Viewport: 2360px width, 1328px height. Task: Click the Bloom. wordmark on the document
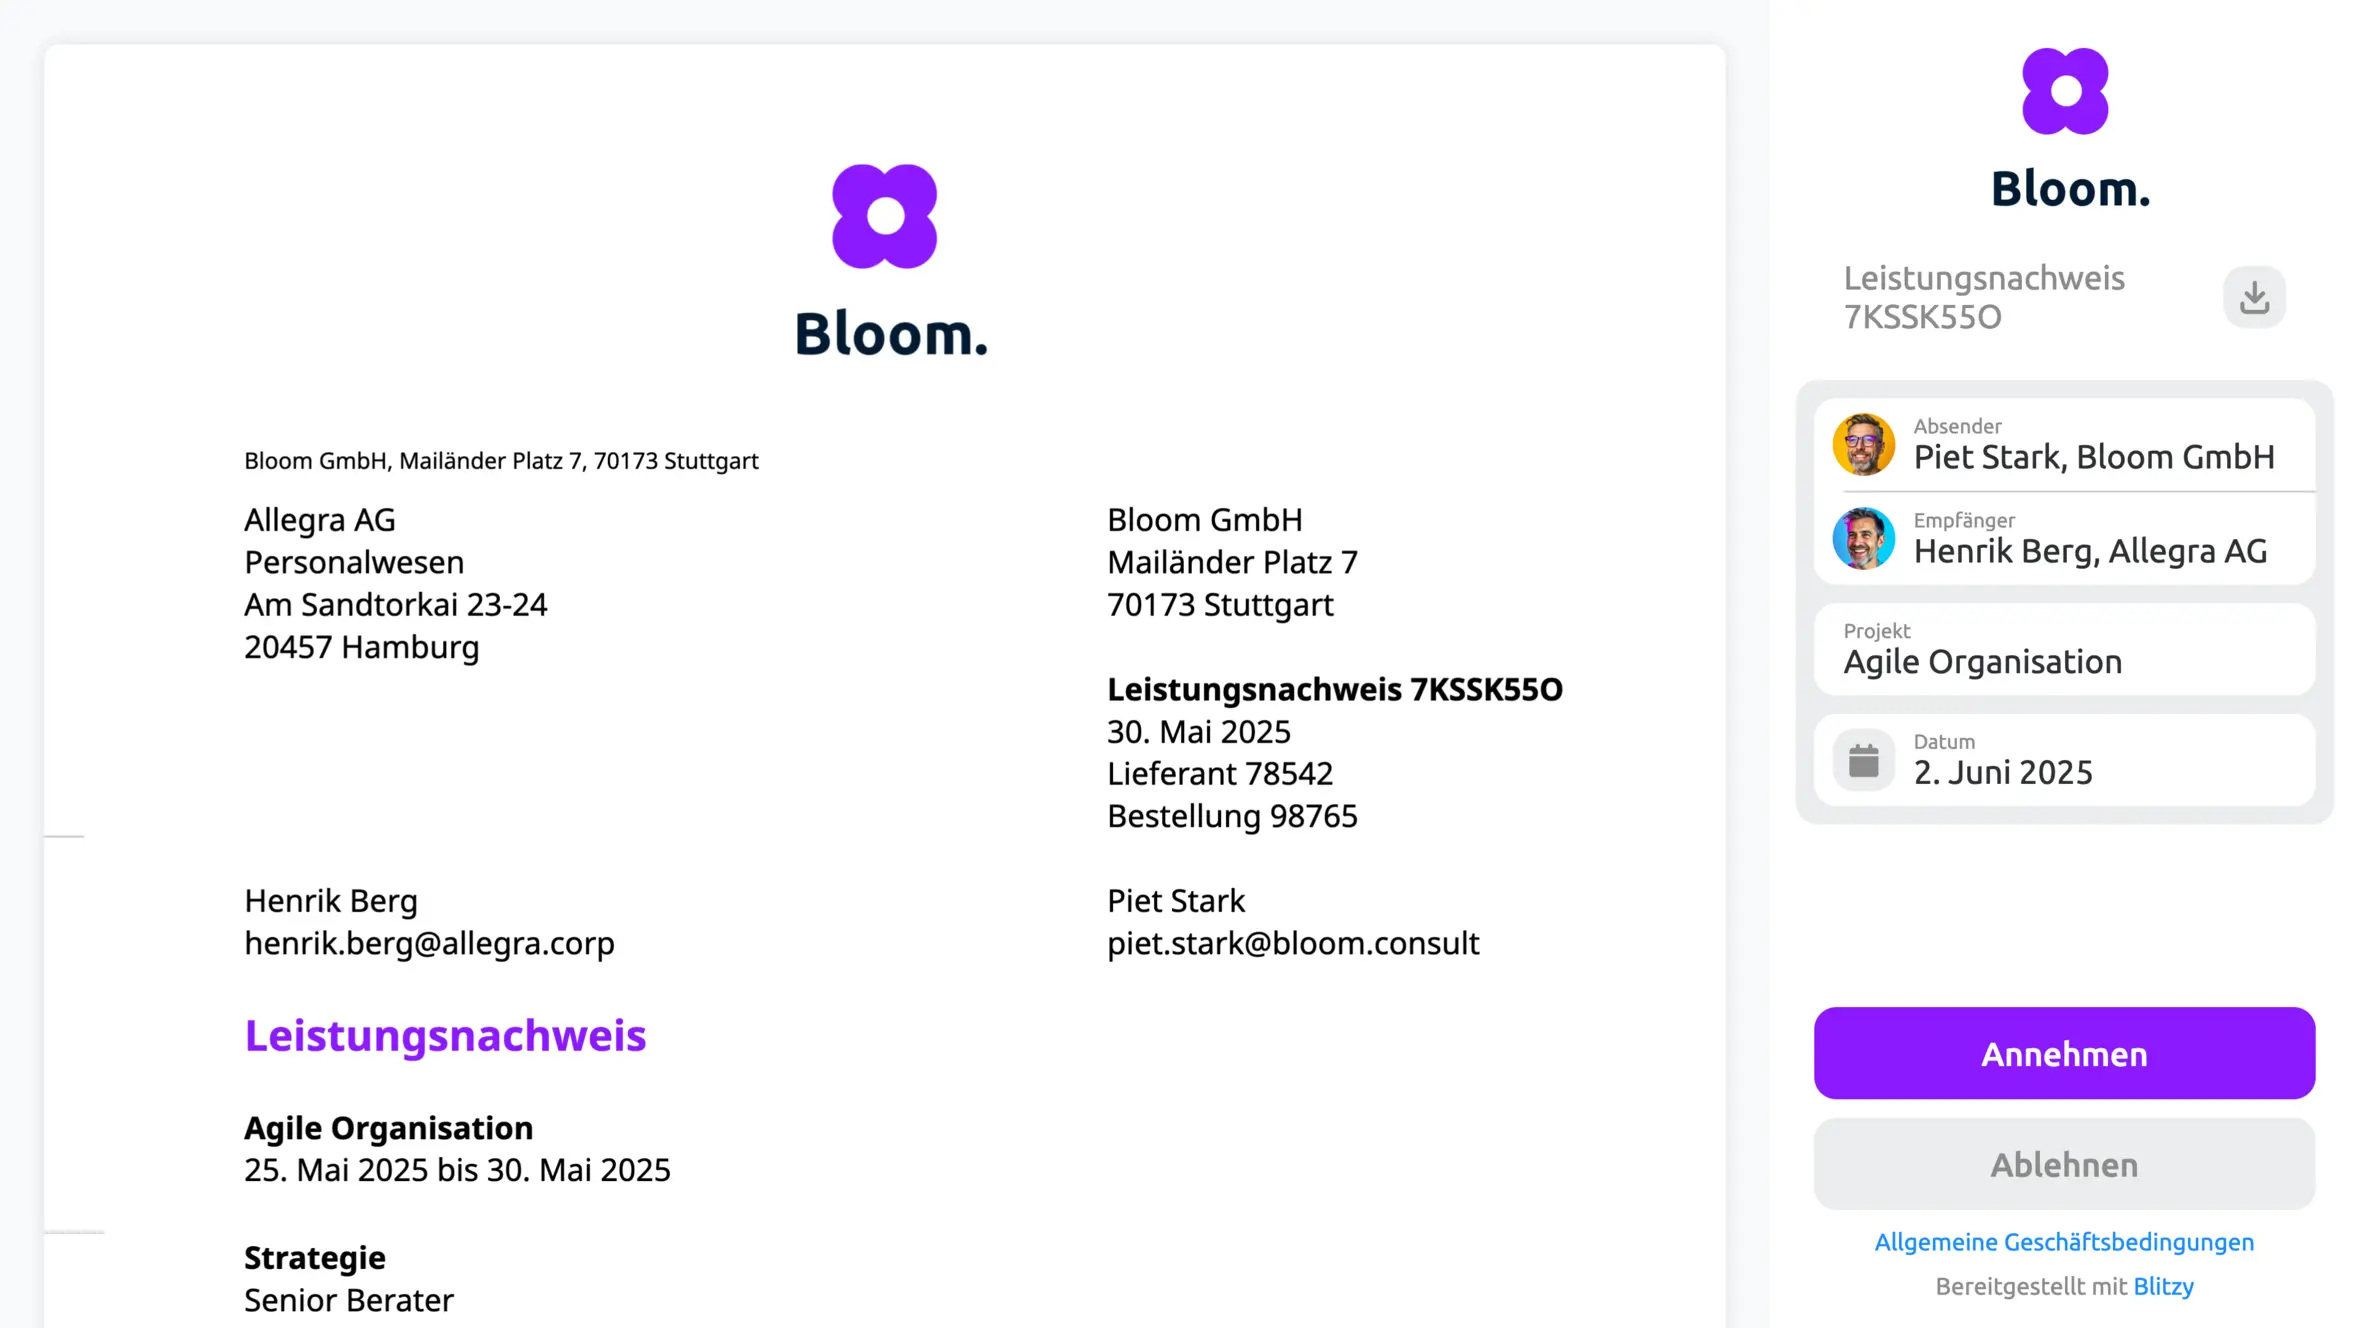tap(891, 334)
